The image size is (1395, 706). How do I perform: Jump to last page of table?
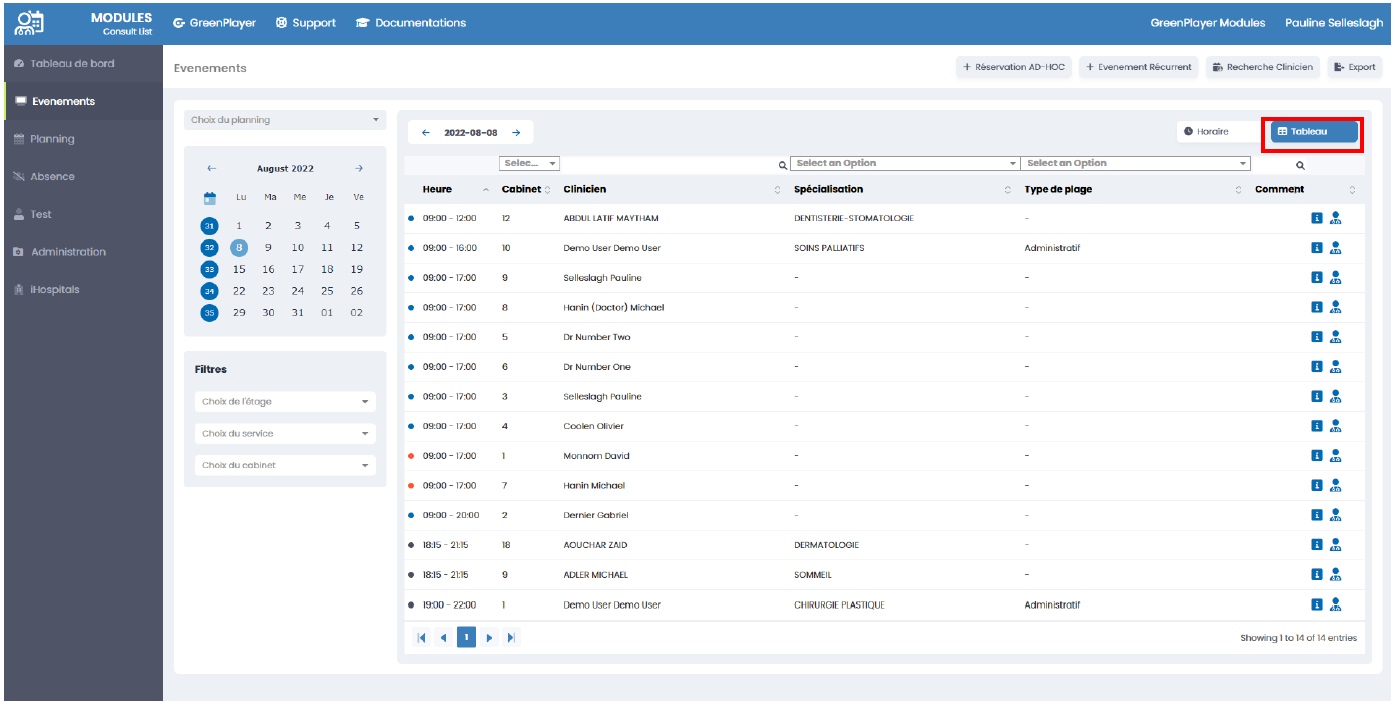pos(511,637)
